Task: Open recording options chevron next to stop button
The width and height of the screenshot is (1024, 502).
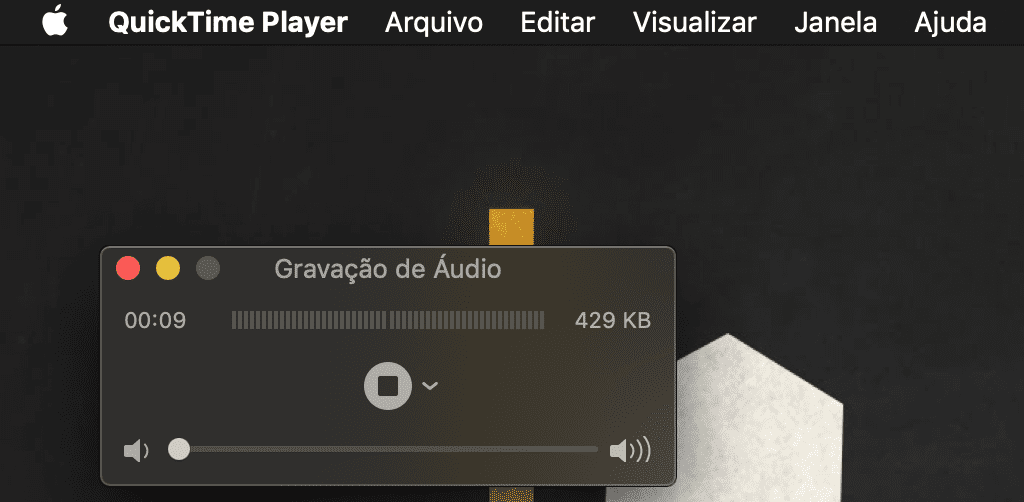Action: coord(430,386)
